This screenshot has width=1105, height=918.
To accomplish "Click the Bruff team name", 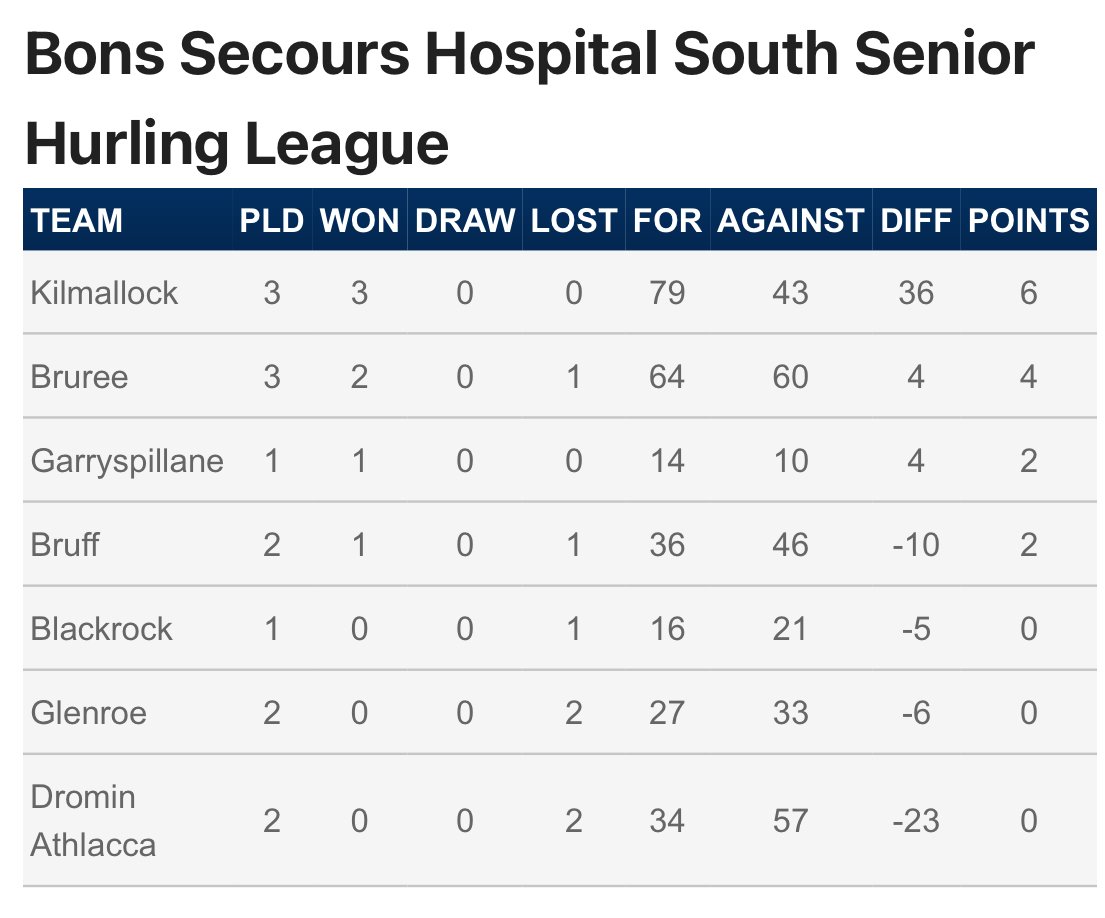I will pos(65,545).
